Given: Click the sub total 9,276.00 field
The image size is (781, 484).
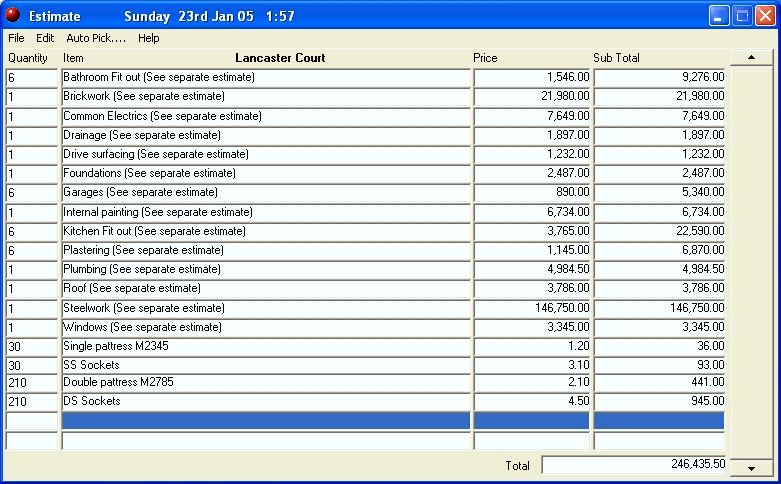Looking at the screenshot, I should click(x=659, y=77).
